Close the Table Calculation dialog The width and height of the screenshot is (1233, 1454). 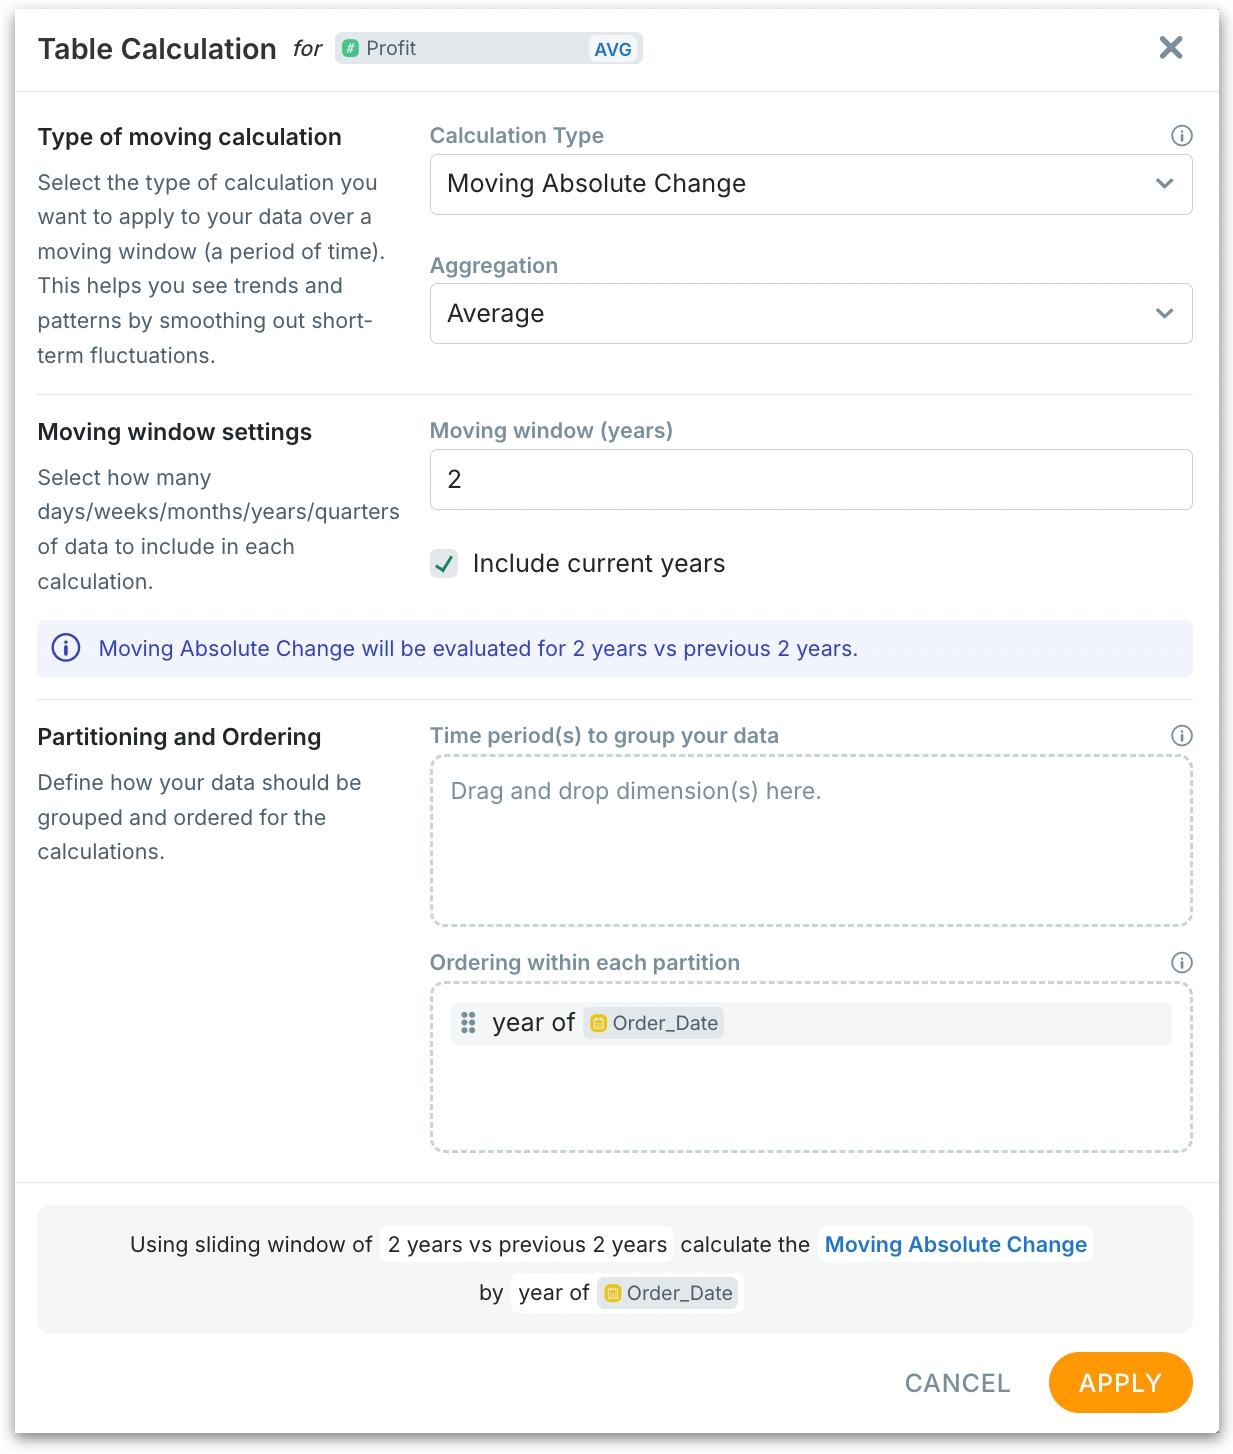point(1170,48)
